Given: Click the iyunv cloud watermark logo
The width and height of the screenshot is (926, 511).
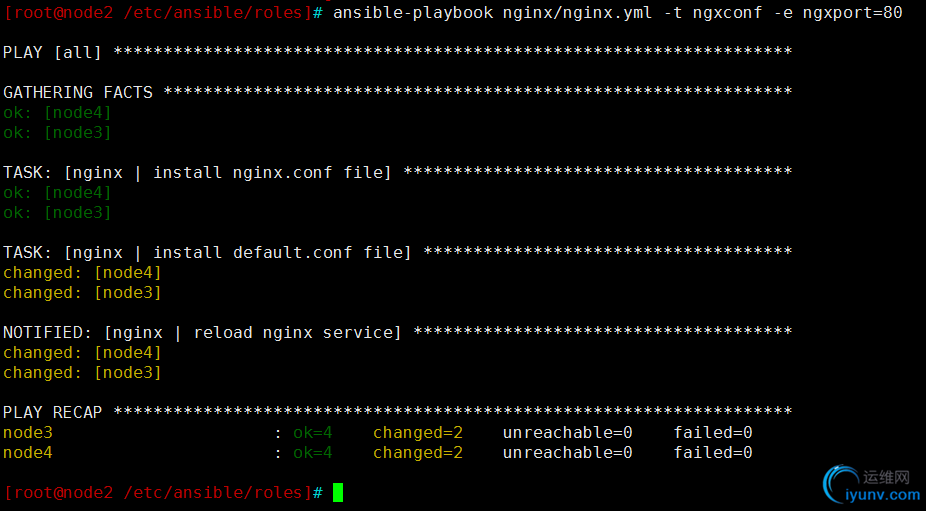Looking at the screenshot, I should [x=838, y=486].
